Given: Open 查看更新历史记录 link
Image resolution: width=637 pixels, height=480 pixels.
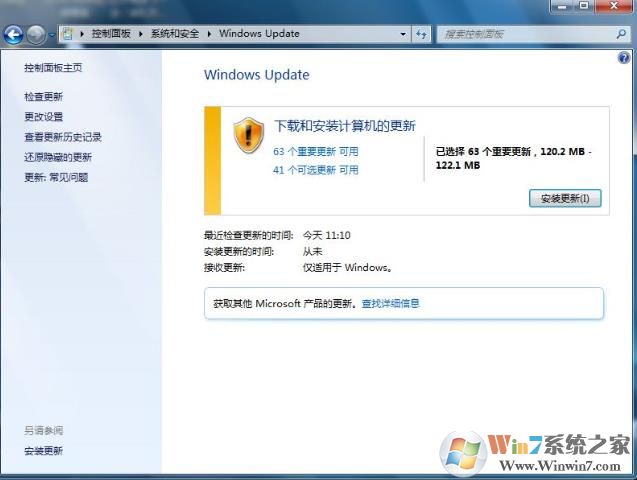Looking at the screenshot, I should pos(63,137).
